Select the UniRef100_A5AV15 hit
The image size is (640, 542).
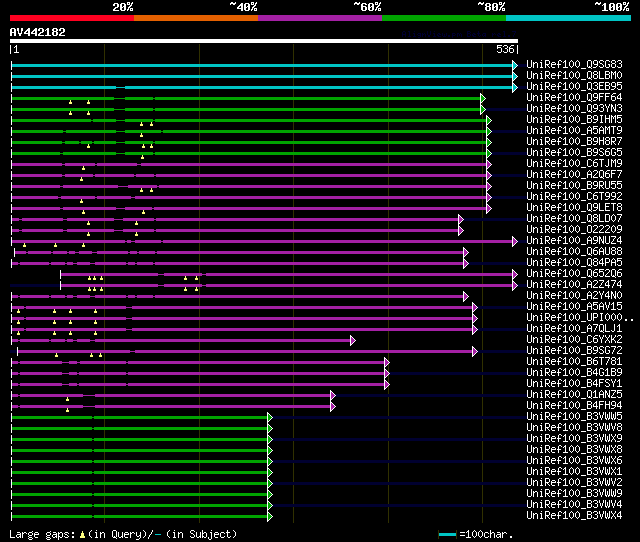(574, 307)
